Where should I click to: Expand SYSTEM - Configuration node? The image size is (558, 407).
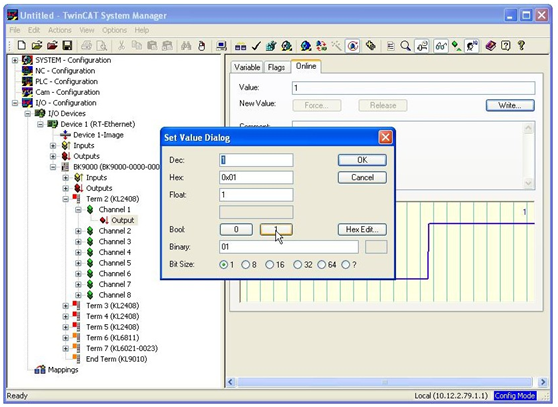click(x=15, y=60)
